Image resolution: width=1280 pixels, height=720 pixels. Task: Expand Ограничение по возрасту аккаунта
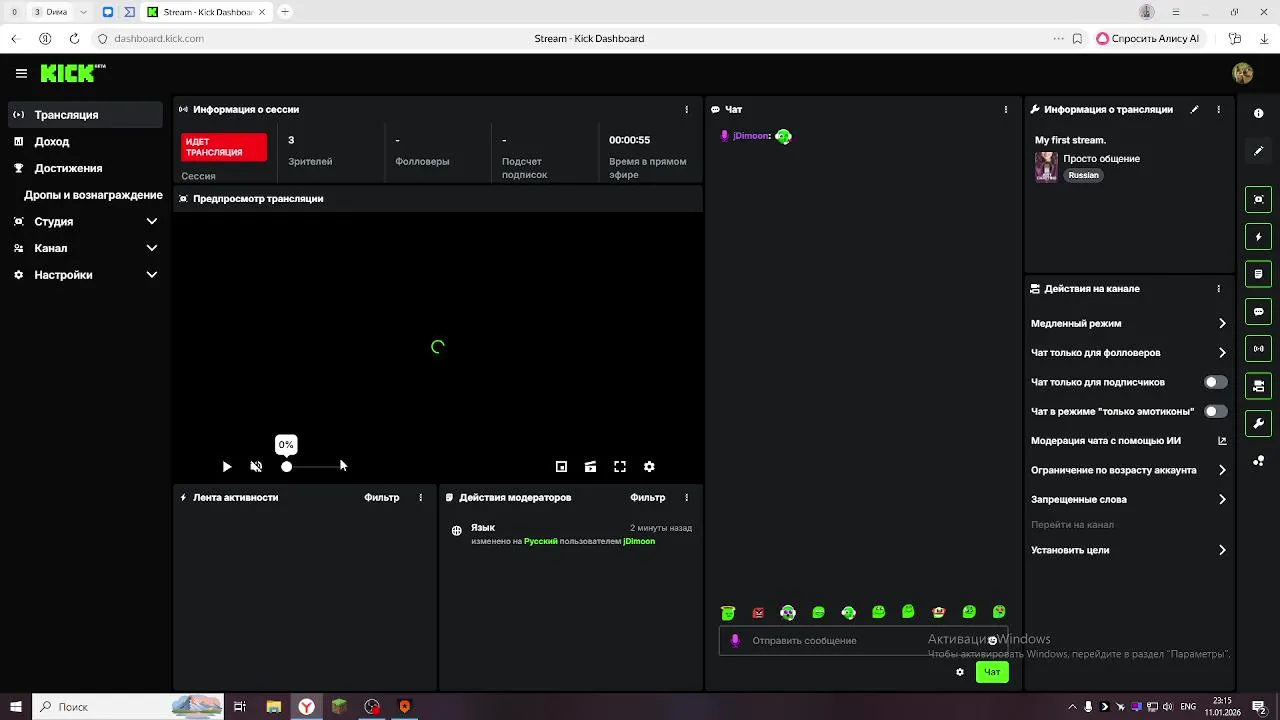pos(1129,470)
